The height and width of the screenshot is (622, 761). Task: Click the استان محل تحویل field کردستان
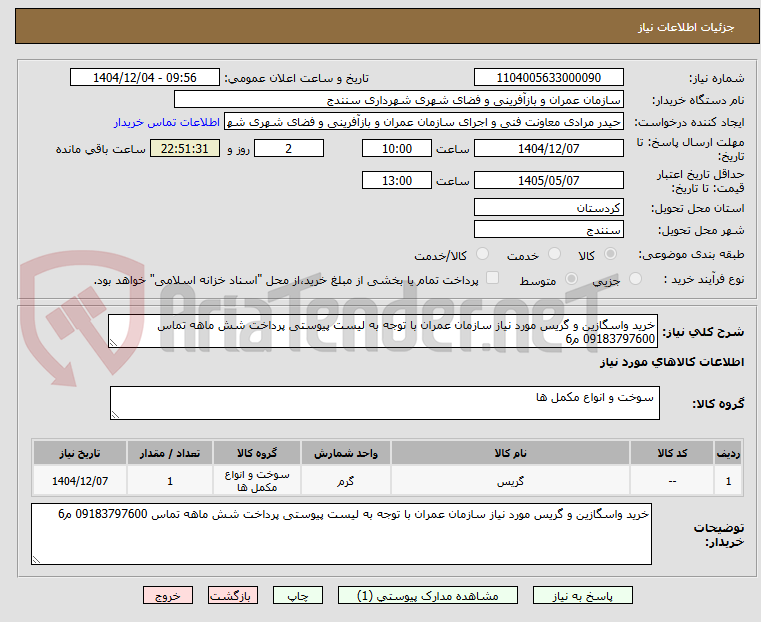[x=548, y=207]
